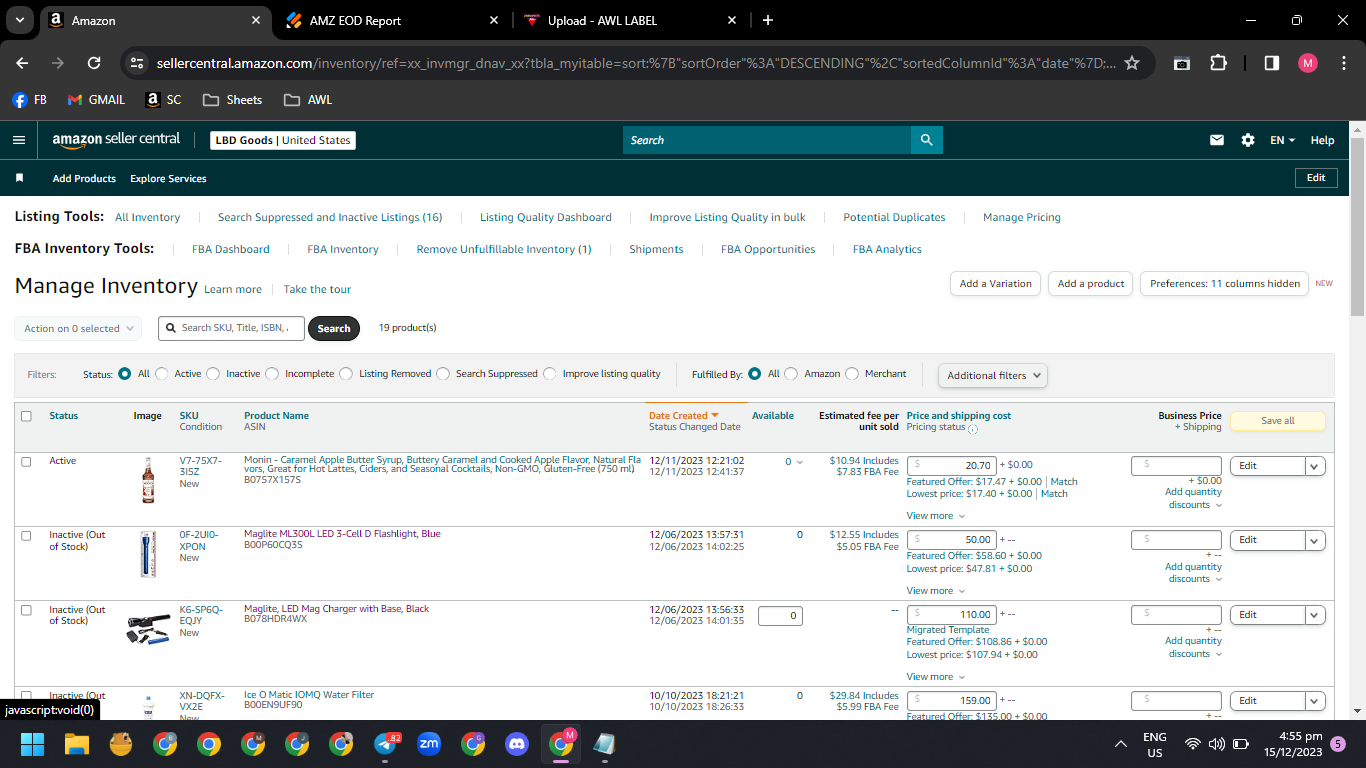Viewport: 1366px width, 768px height.
Task: Expand View more under Maglite ML300L pricing
Action: point(936,591)
